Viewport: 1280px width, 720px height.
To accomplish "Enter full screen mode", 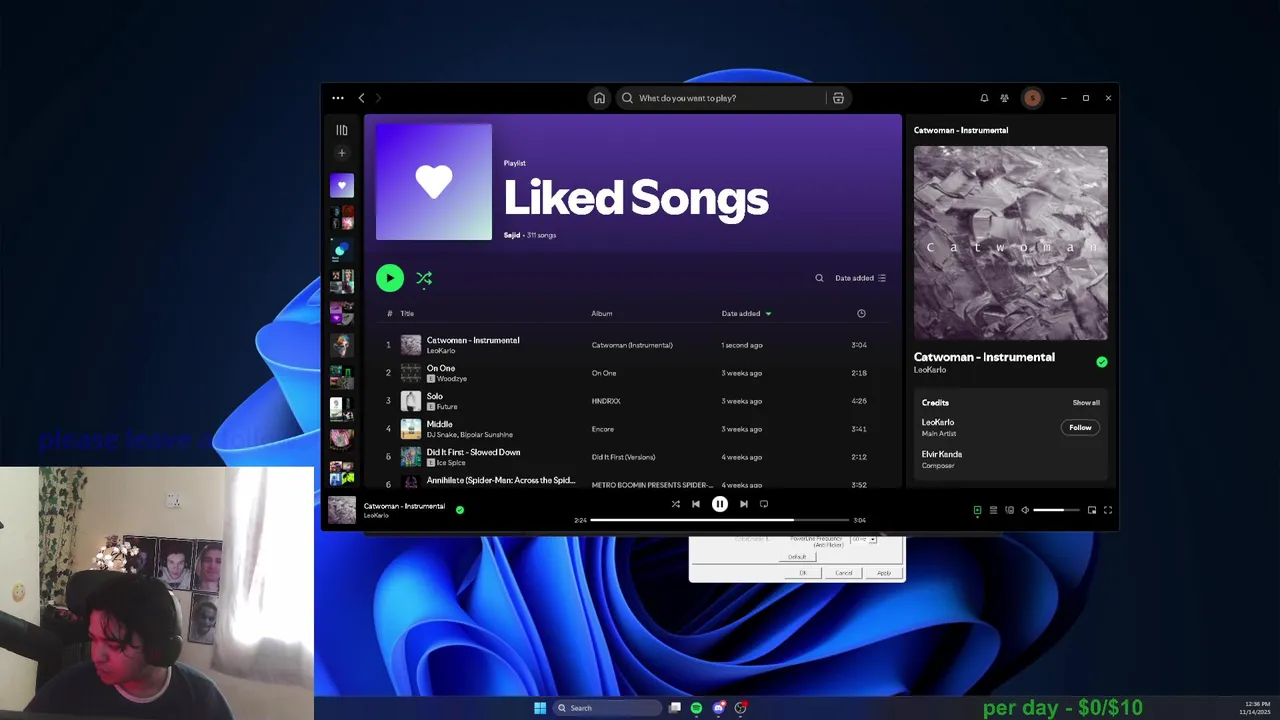I will click(x=1108, y=510).
